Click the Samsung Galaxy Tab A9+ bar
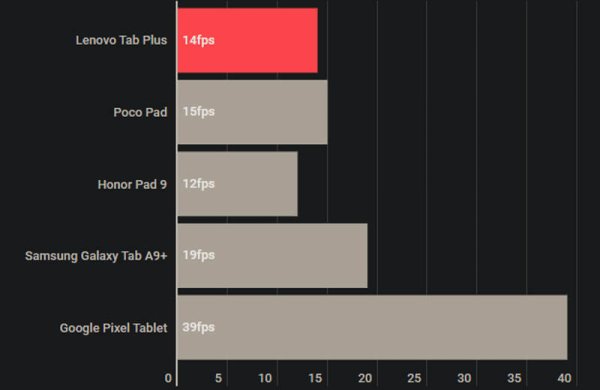This screenshot has height=390, width=600. coord(272,256)
